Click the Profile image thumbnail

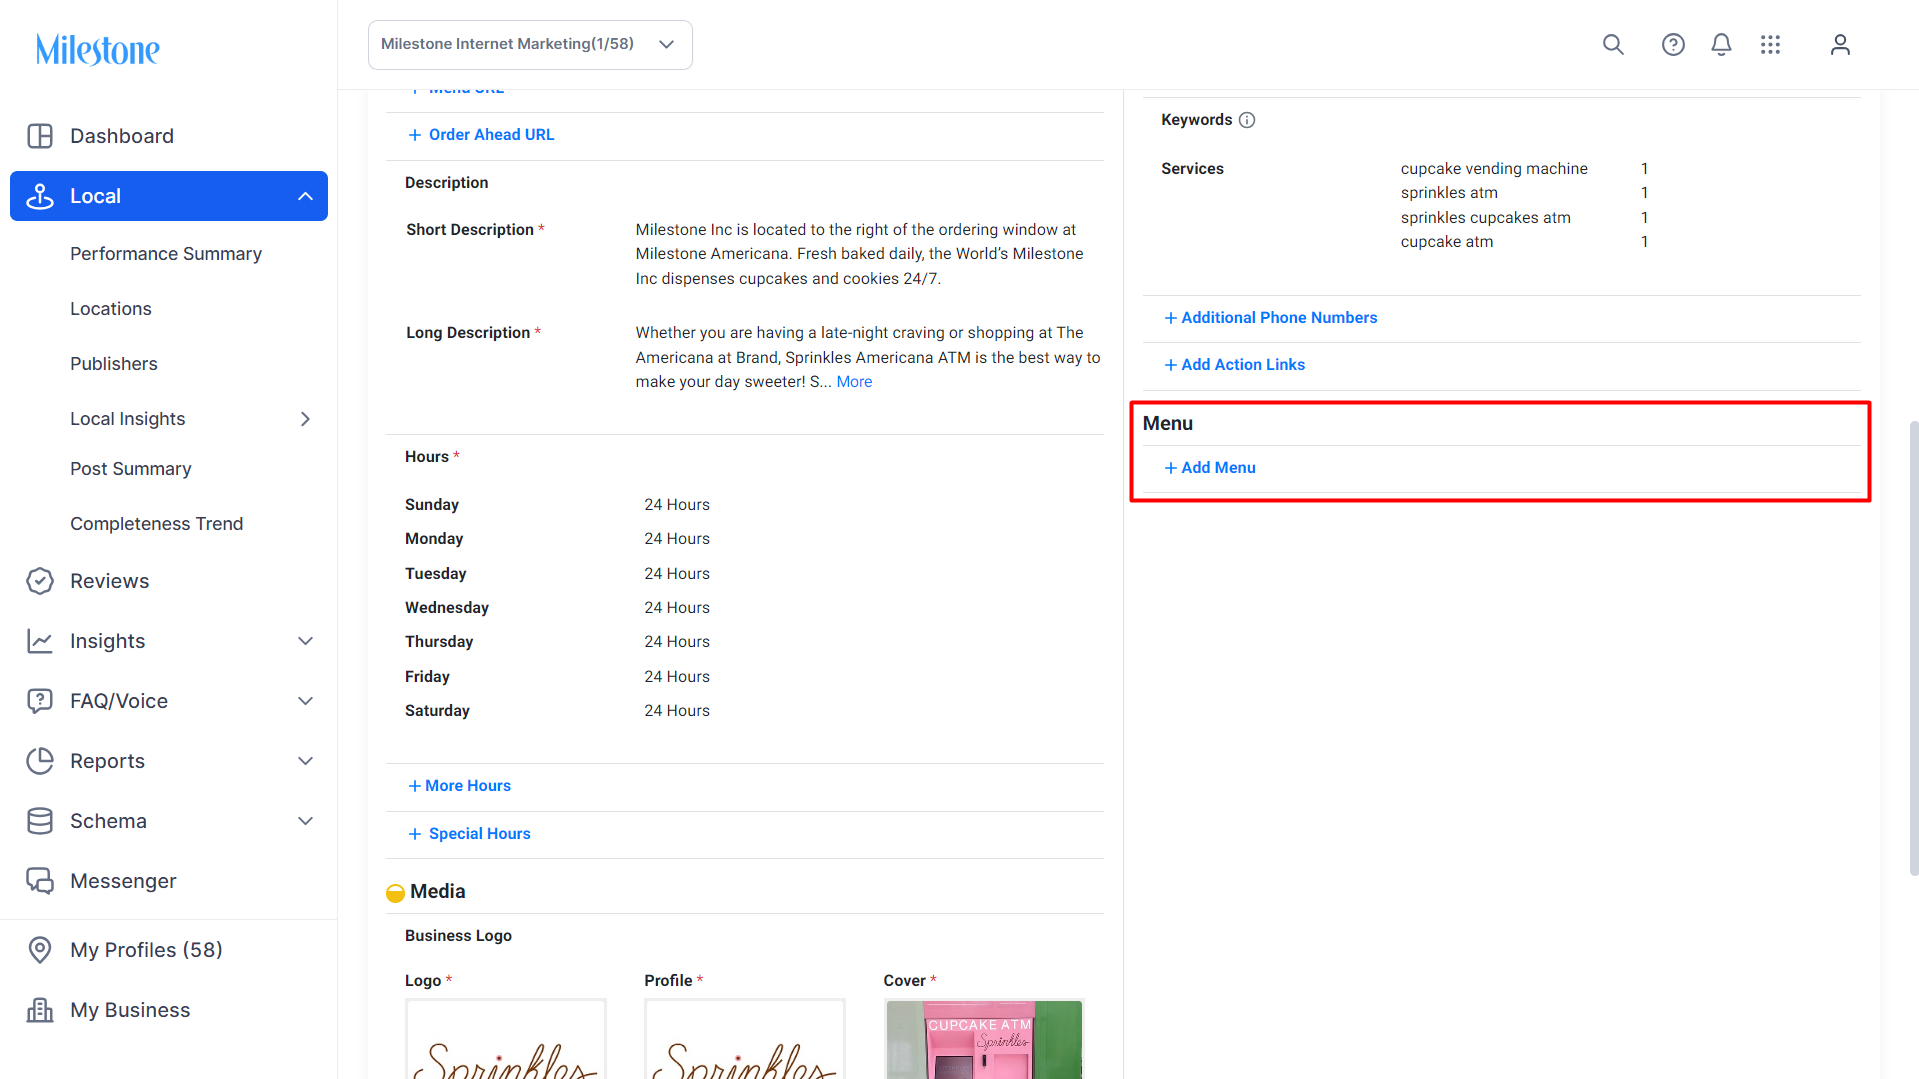pos(745,1039)
